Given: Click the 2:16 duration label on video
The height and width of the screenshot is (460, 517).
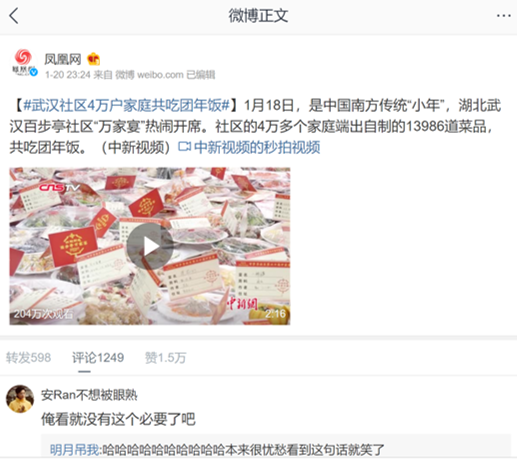Looking at the screenshot, I should 275,314.
